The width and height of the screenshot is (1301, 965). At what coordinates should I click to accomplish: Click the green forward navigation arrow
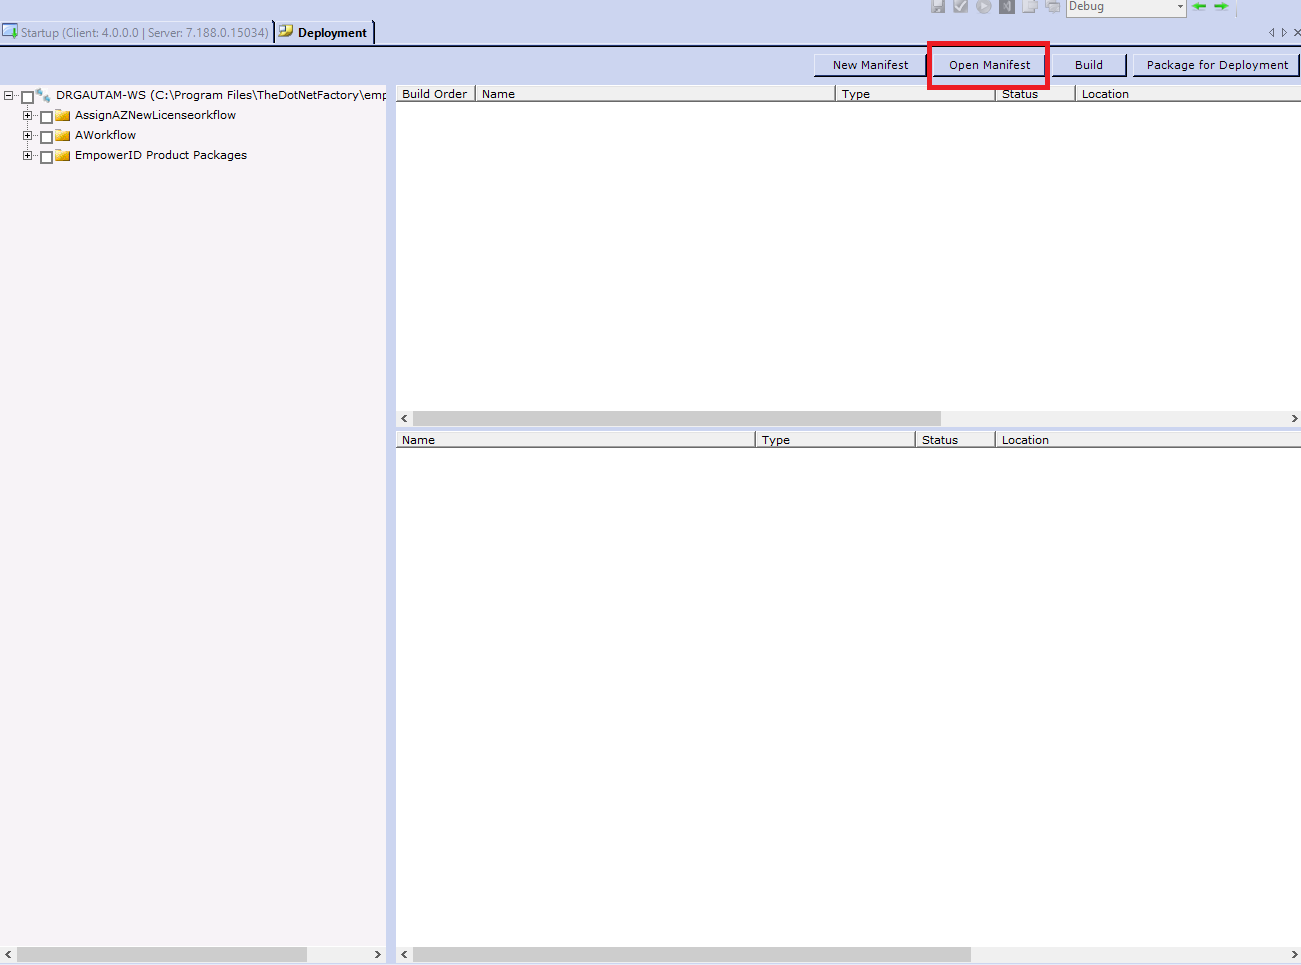click(1220, 6)
